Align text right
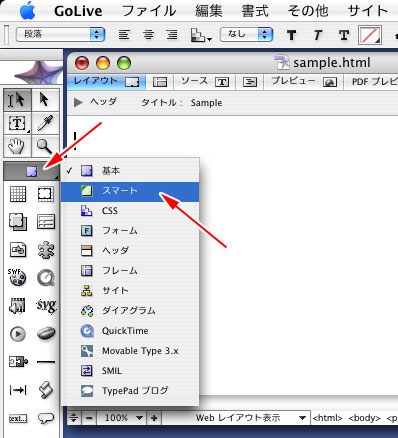The height and width of the screenshot is (438, 398). 172,34
